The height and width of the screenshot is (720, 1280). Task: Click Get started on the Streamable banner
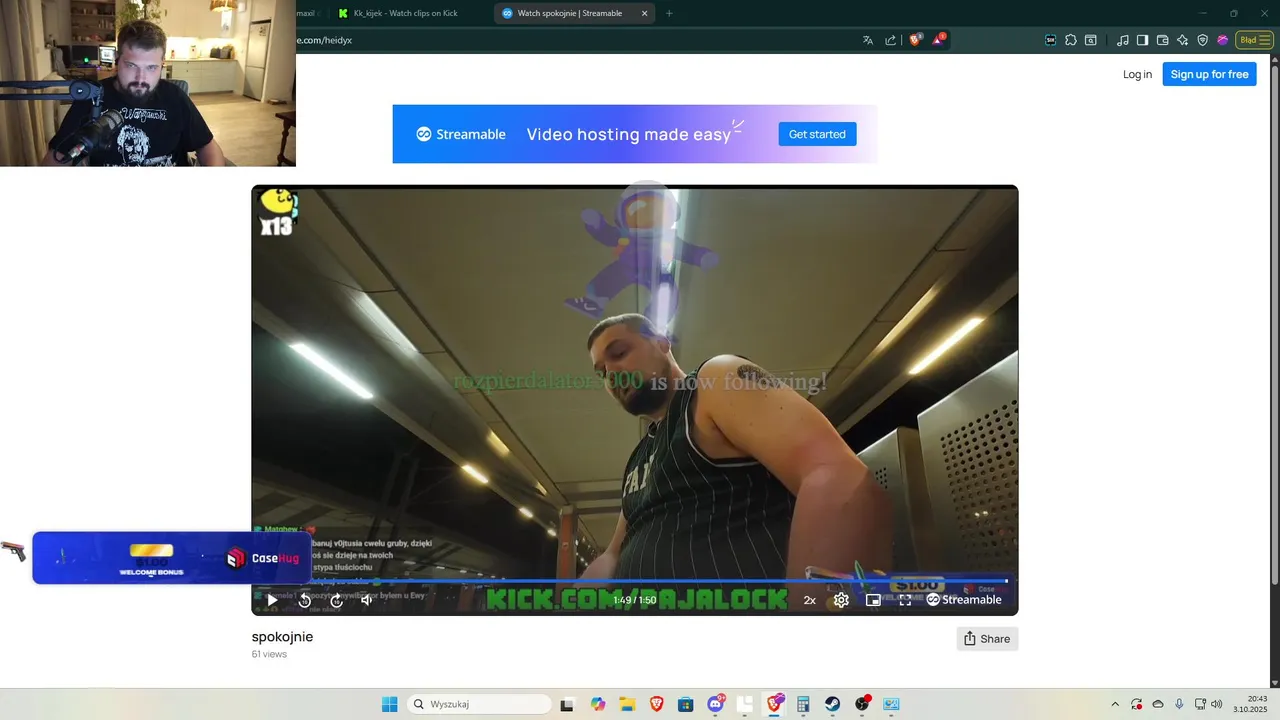817,134
